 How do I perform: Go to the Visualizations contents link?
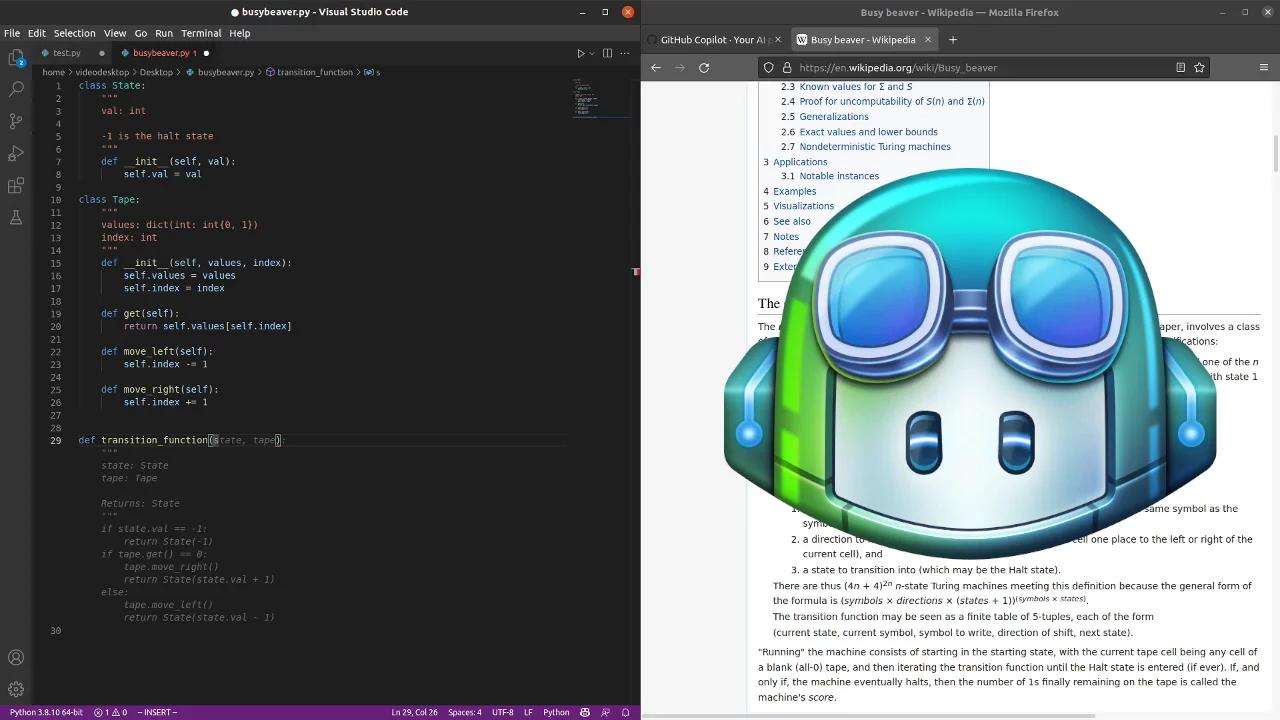click(803, 206)
